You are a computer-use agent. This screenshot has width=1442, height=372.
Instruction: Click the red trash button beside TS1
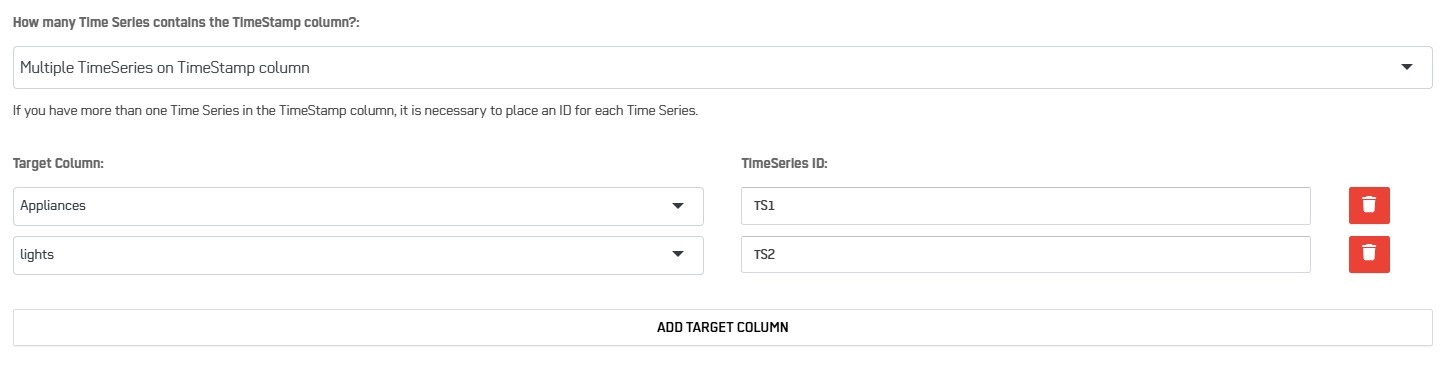click(1369, 204)
